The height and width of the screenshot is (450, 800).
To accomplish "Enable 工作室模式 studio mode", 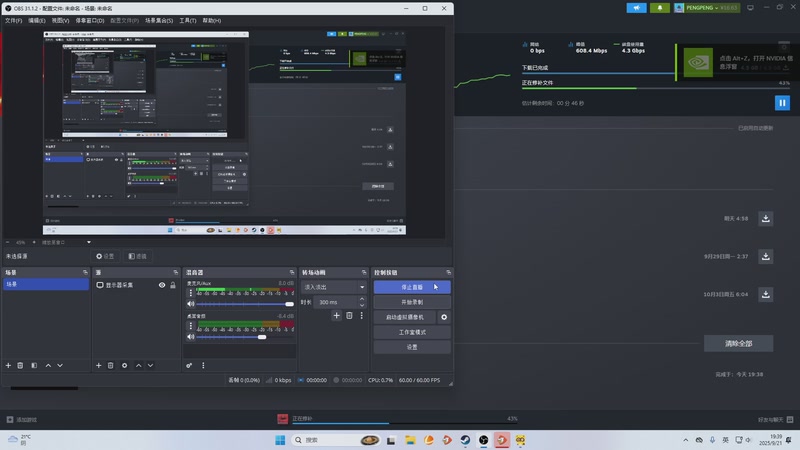I will coord(412,332).
